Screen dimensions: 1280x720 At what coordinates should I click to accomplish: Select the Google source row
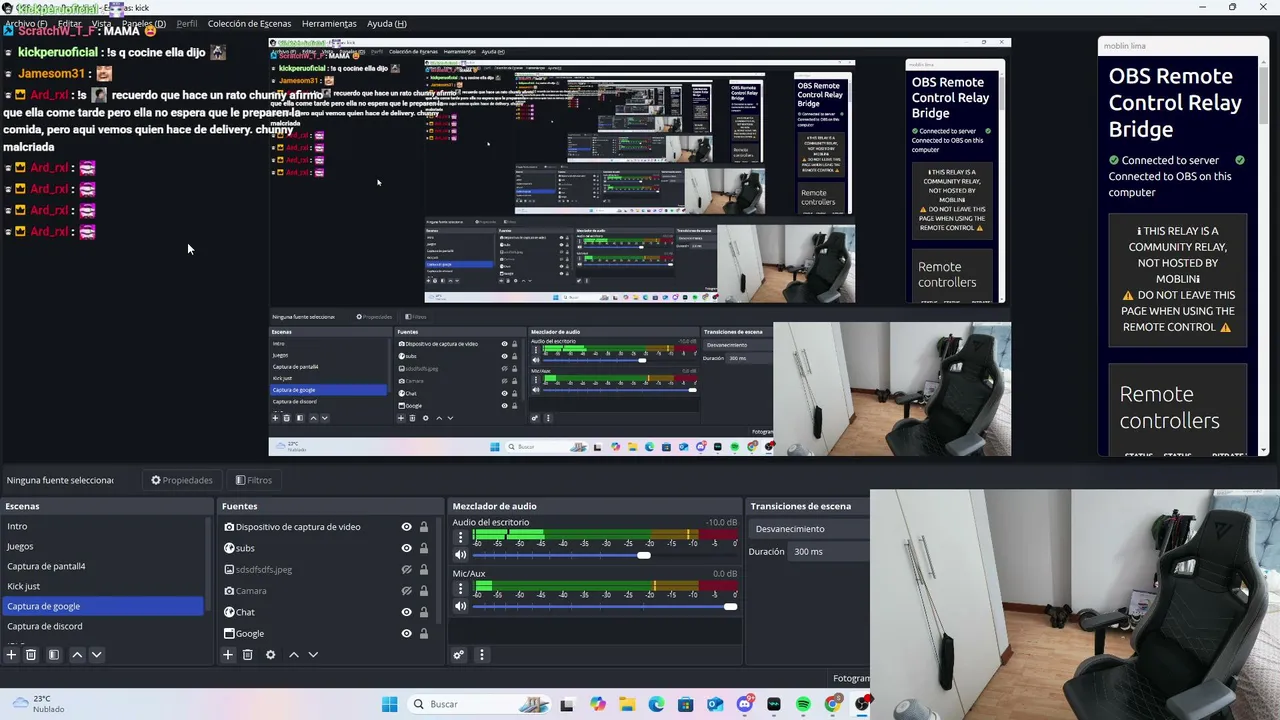[x=329, y=633]
